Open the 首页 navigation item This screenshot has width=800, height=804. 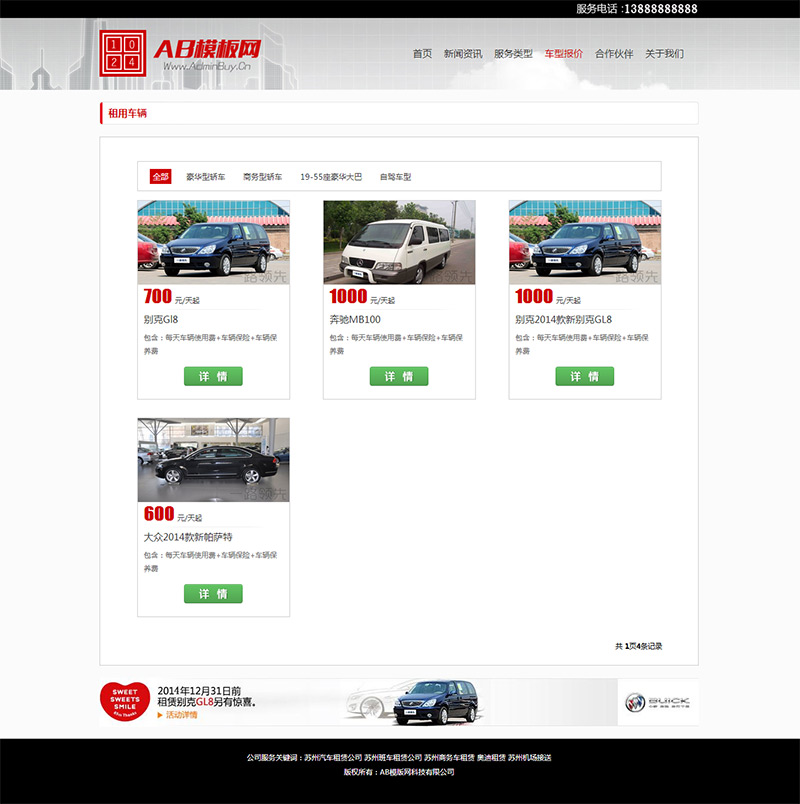click(x=422, y=54)
